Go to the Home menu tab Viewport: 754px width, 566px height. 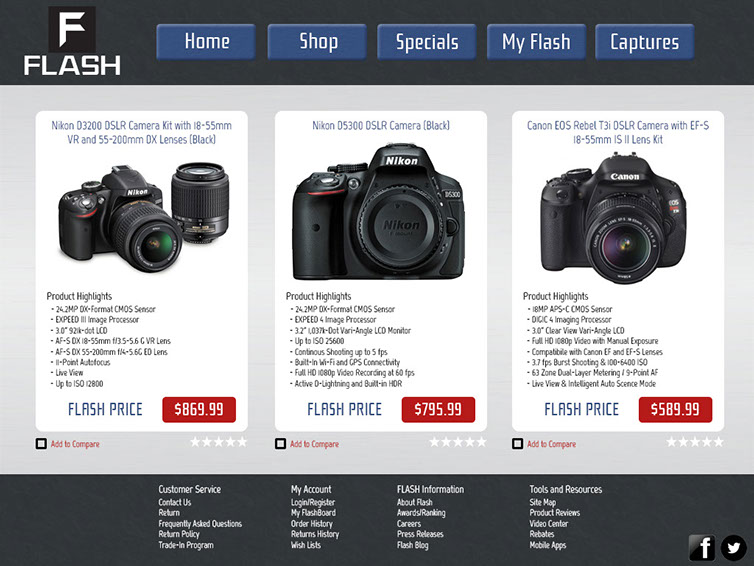[x=206, y=42]
